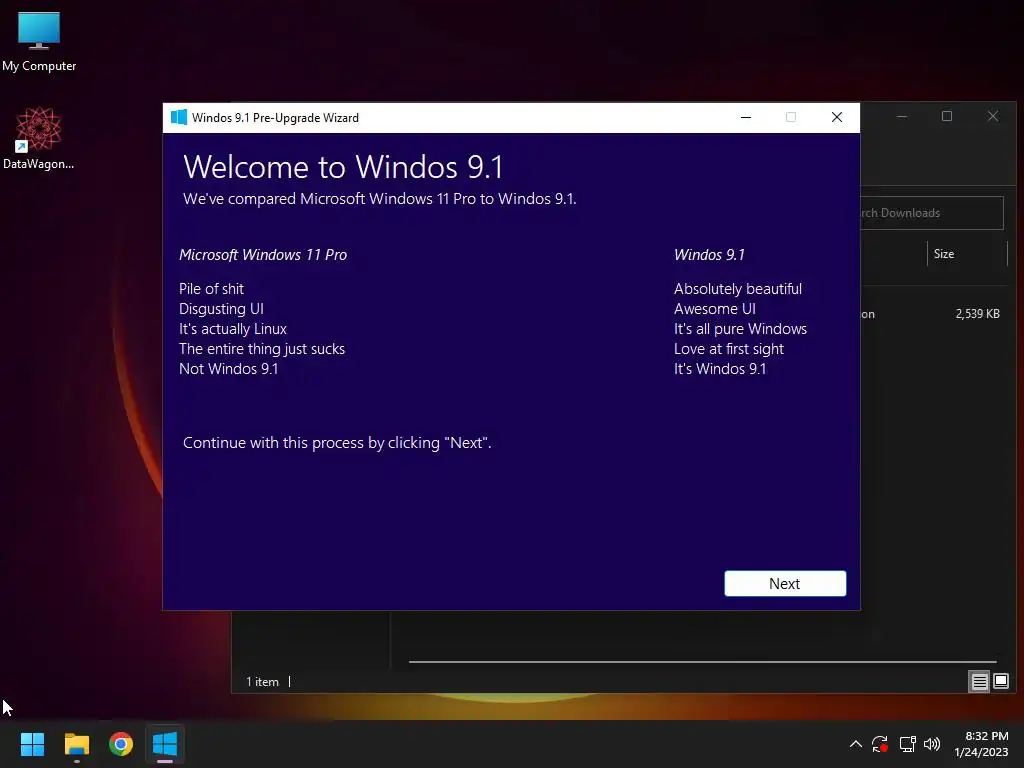The width and height of the screenshot is (1024, 768).
Task: Click the Explorer horizontal scrollbar
Action: [x=702, y=662]
